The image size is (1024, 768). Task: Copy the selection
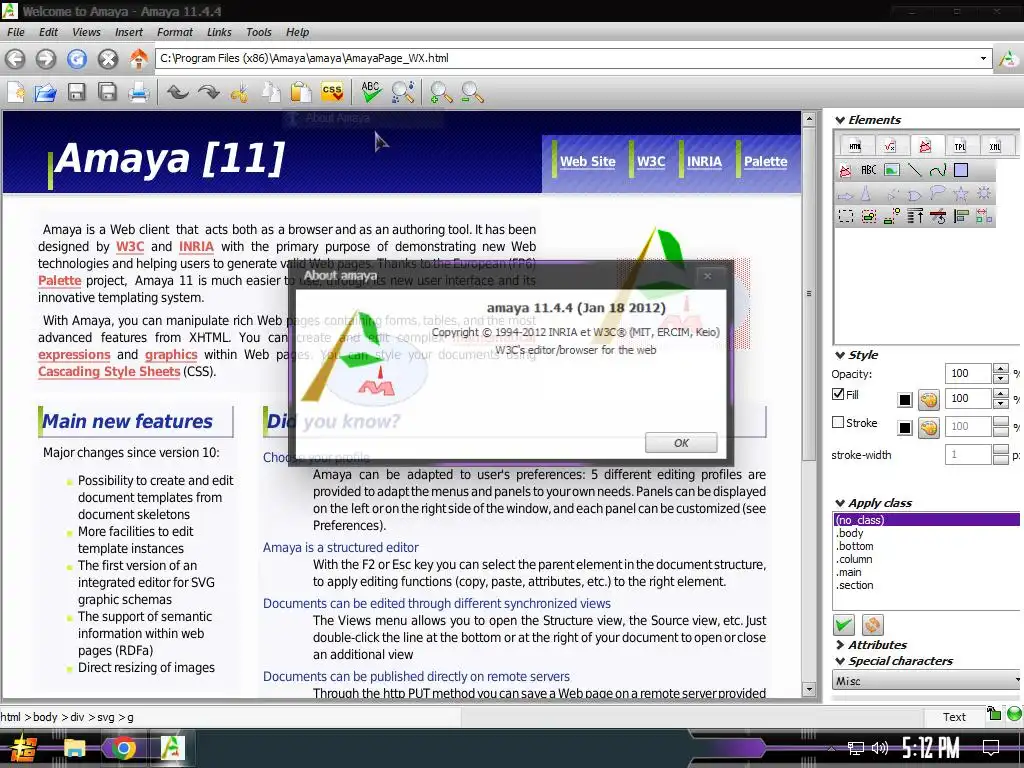coord(270,92)
